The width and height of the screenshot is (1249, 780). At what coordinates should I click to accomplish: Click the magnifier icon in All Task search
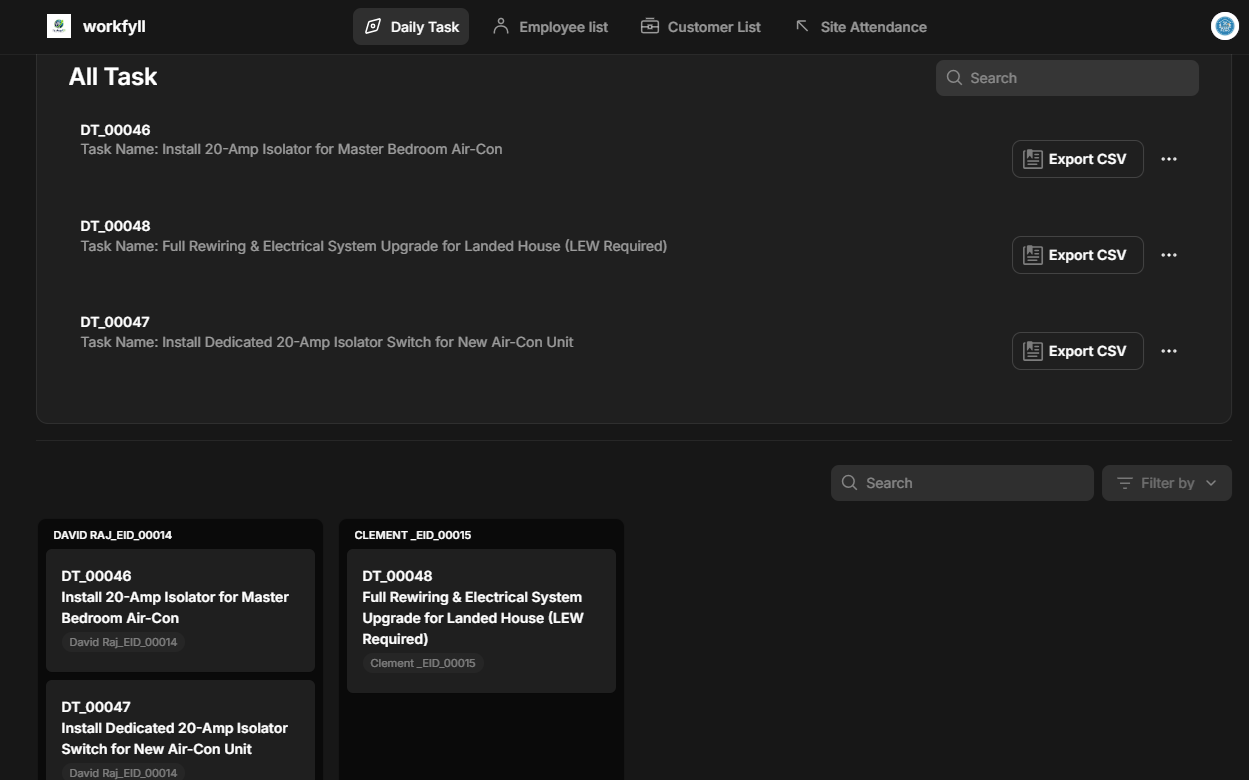[x=954, y=77]
